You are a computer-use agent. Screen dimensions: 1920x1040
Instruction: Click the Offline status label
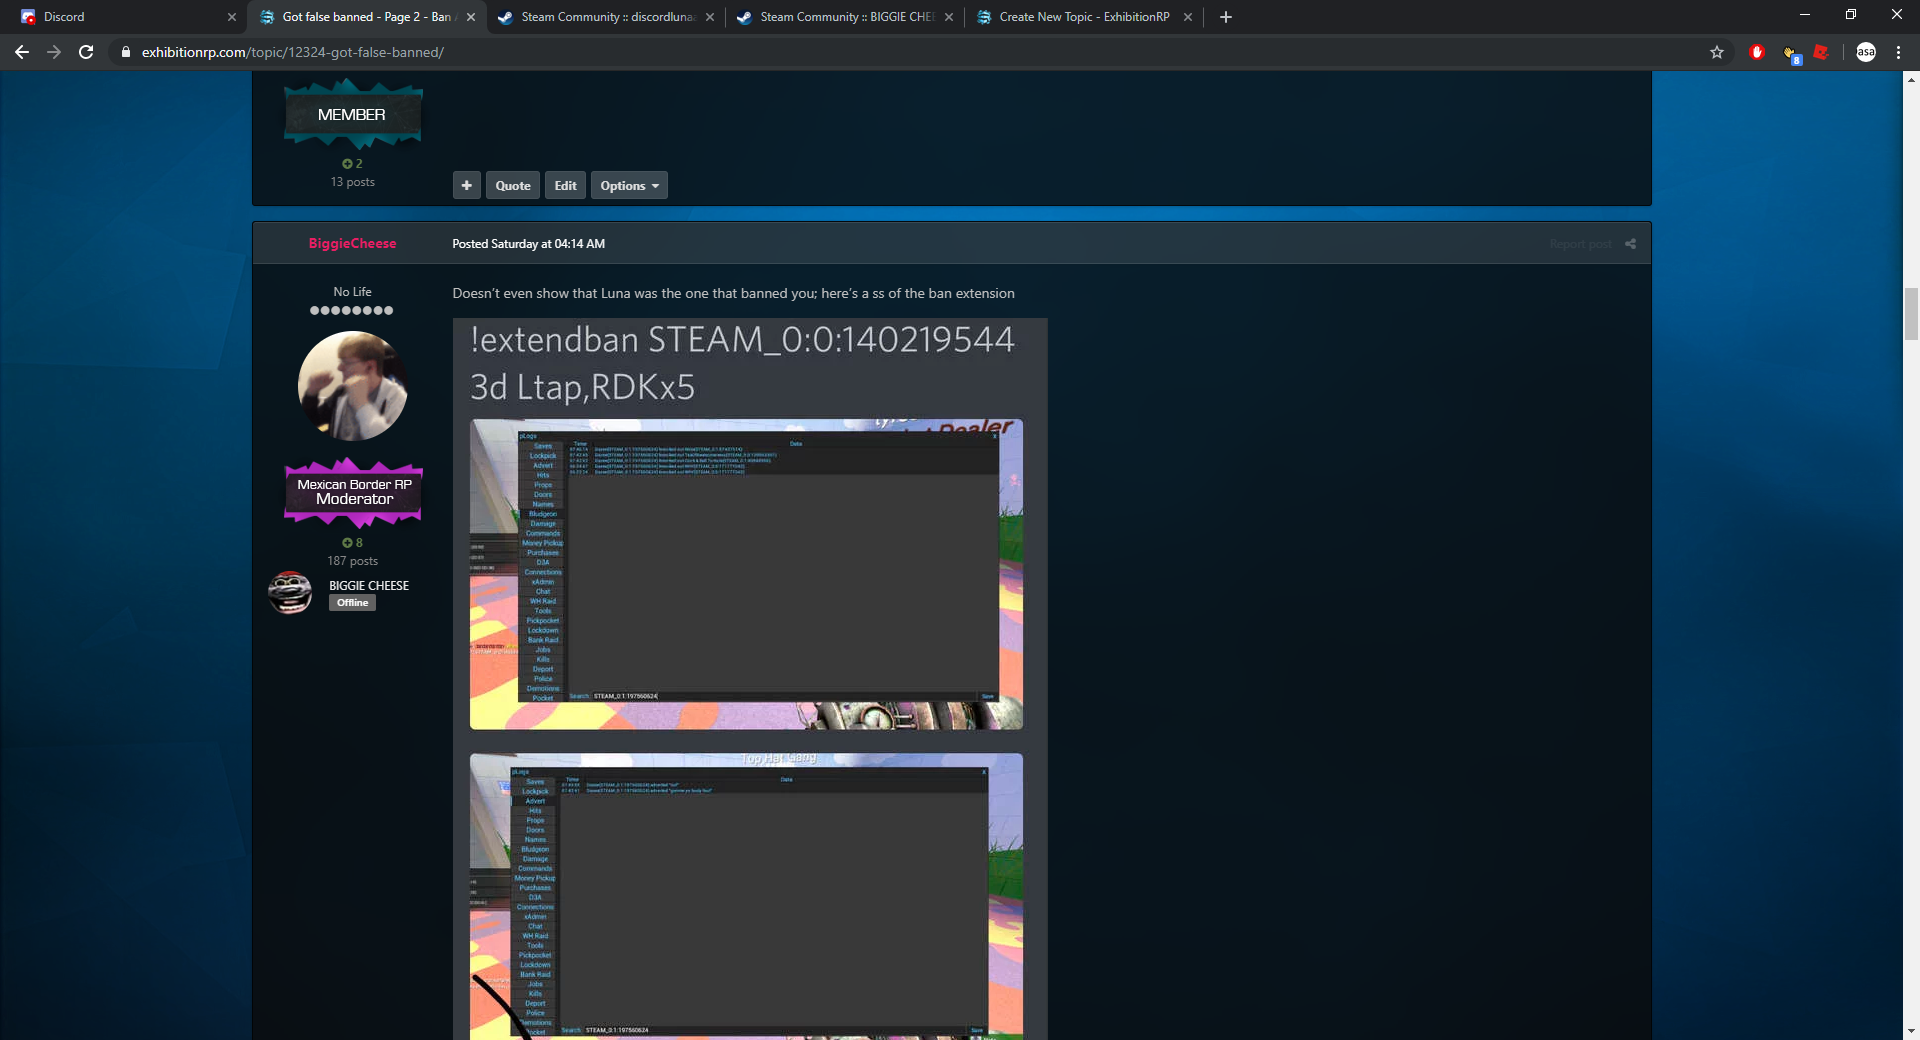[x=352, y=603]
